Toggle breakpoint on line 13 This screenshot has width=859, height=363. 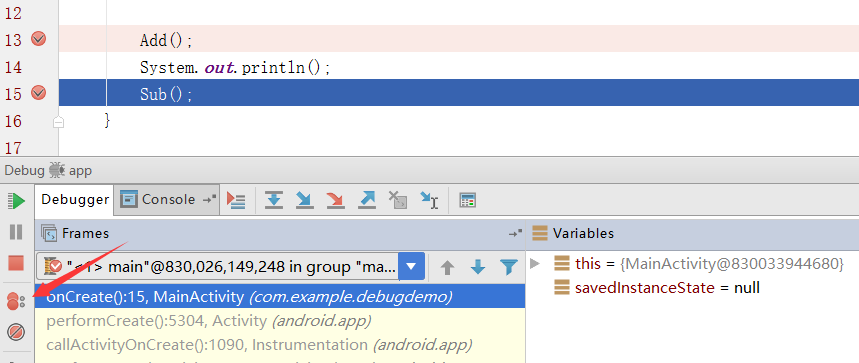(x=38, y=39)
